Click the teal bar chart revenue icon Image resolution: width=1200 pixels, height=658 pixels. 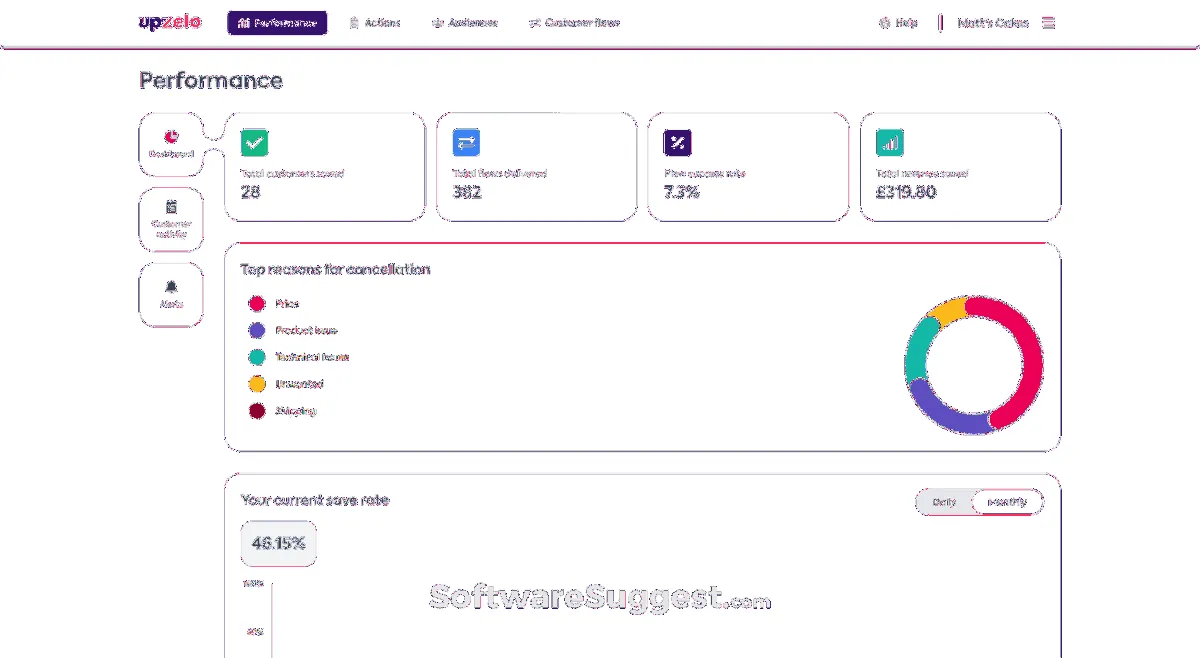pos(890,143)
